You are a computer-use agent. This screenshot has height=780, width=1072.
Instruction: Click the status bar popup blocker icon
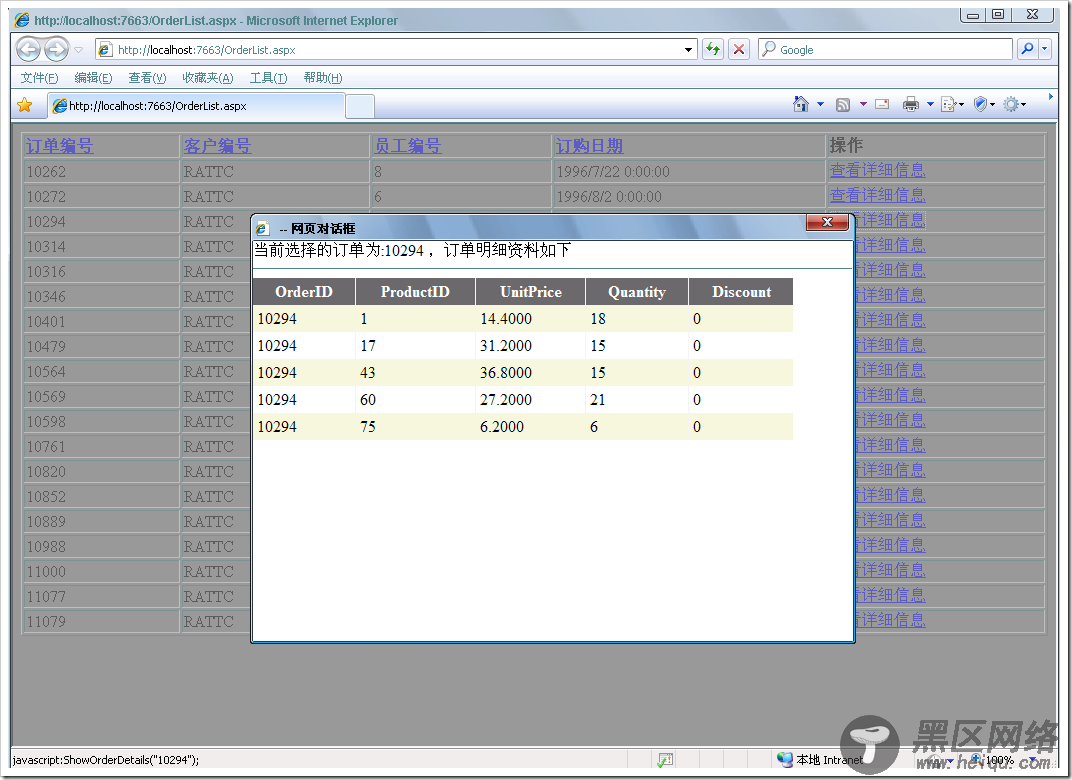665,759
